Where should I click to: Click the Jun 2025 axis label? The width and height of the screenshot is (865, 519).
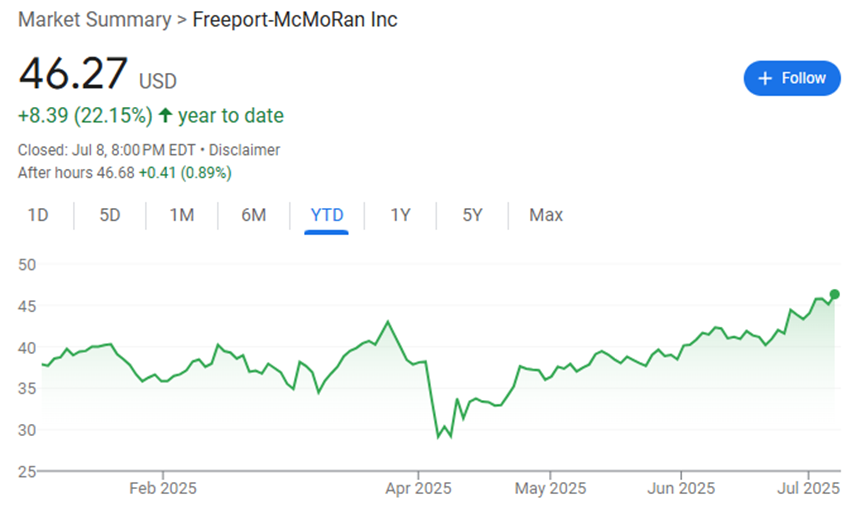pyautogui.click(x=680, y=489)
